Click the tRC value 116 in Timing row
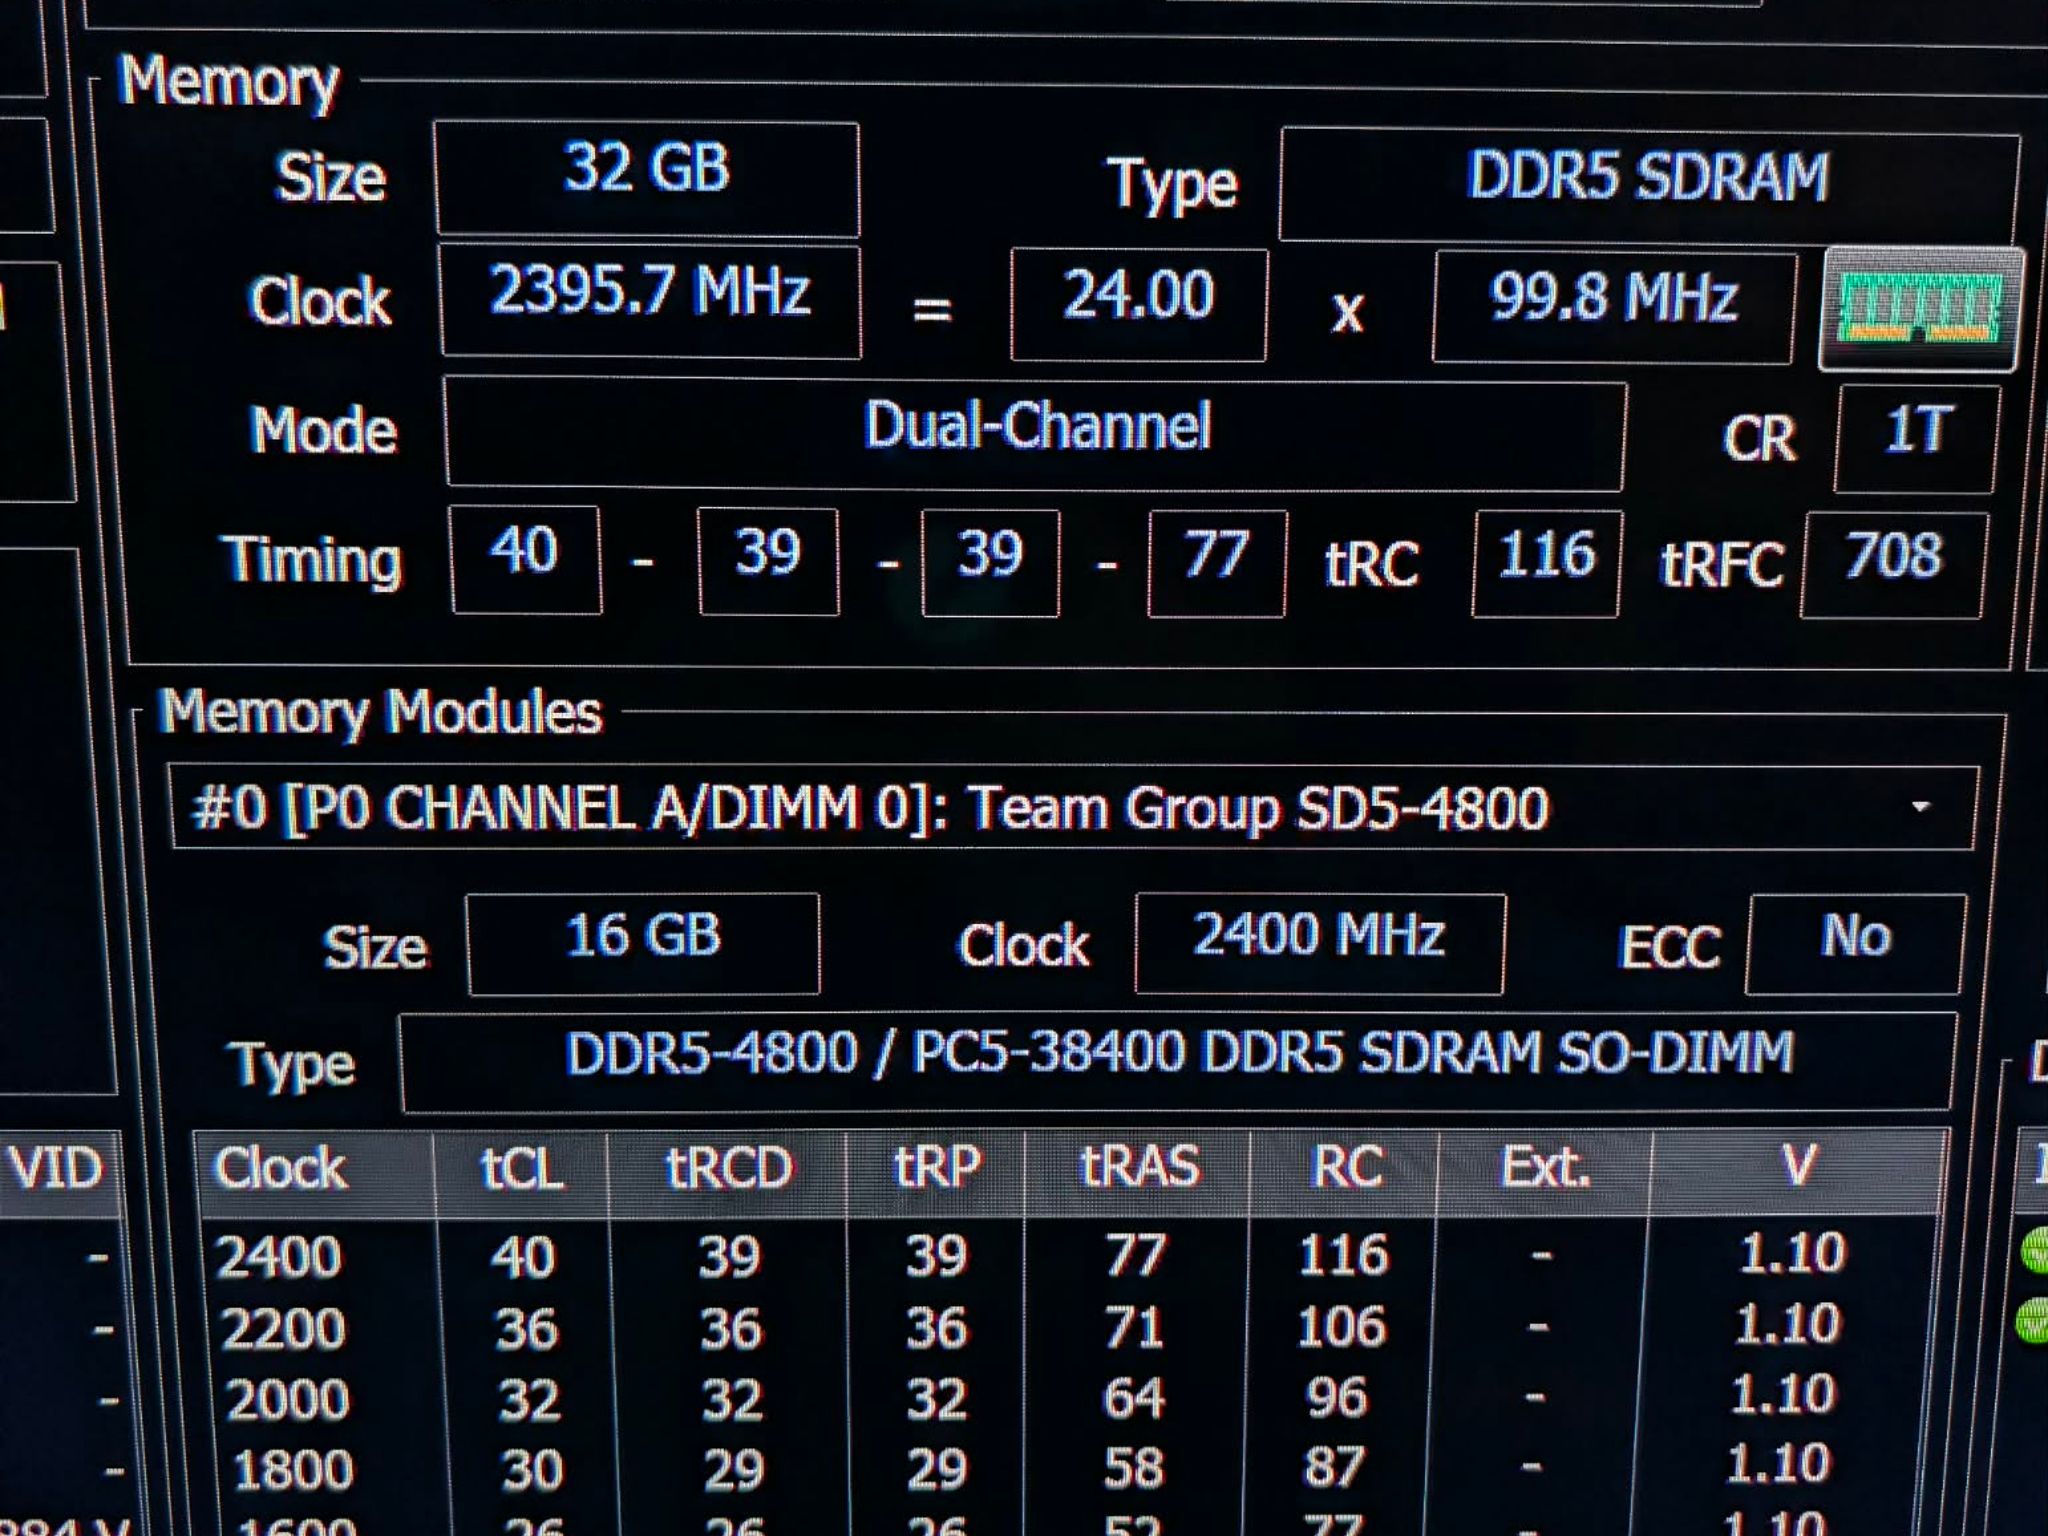 1546,563
